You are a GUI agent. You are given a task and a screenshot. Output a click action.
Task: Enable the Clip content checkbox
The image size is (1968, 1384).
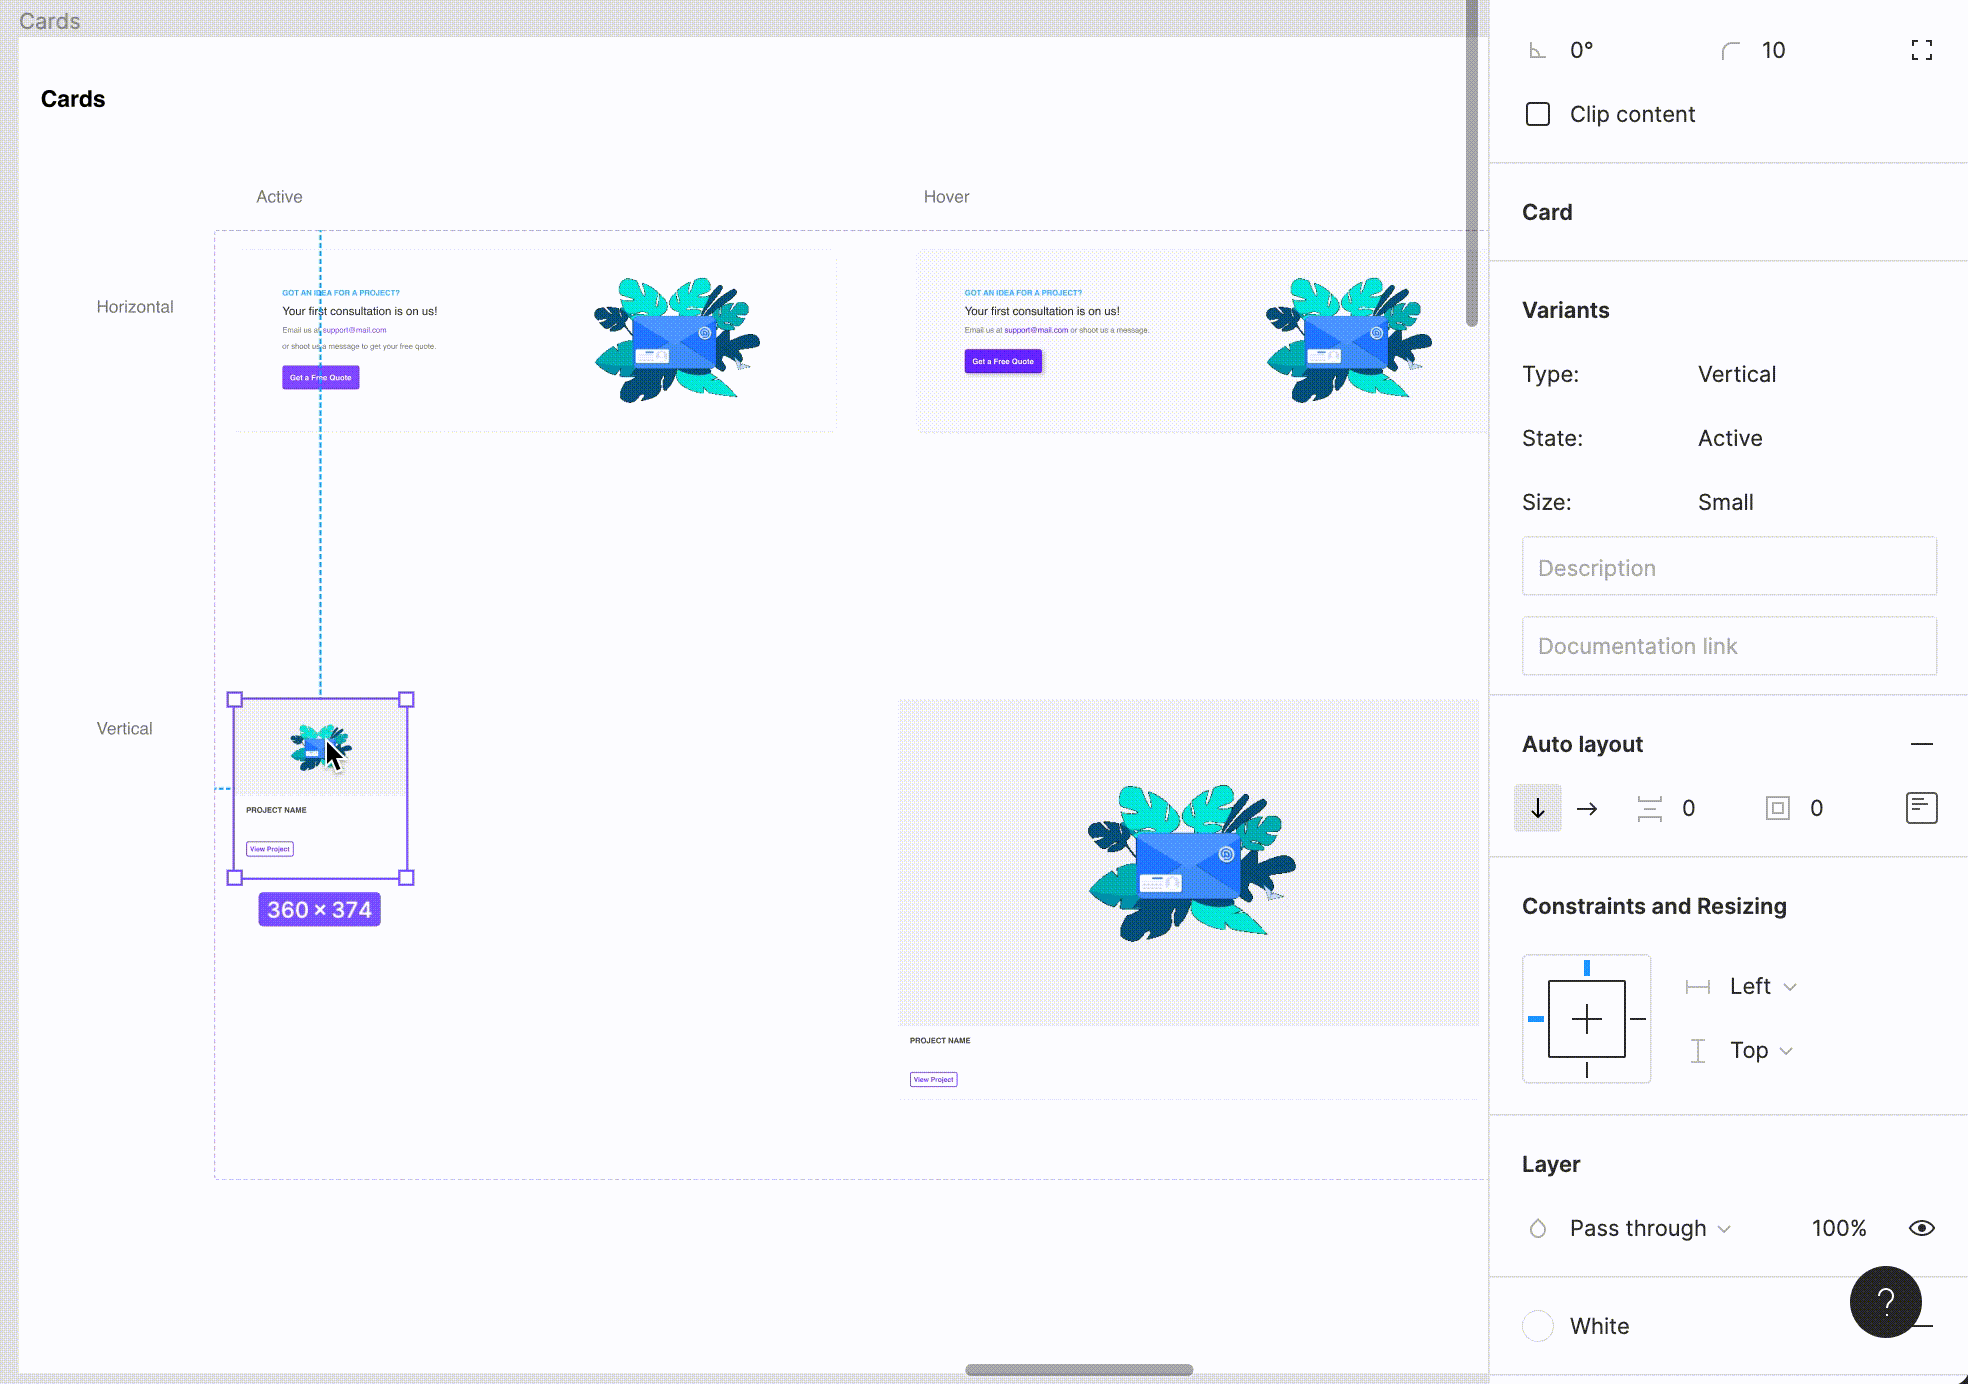1538,114
